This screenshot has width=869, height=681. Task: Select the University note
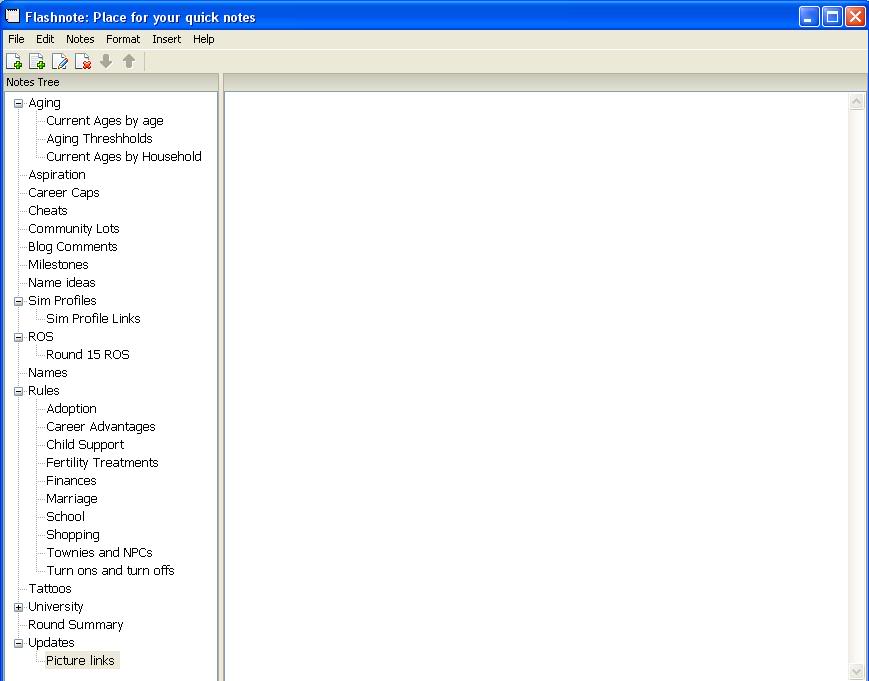point(55,607)
